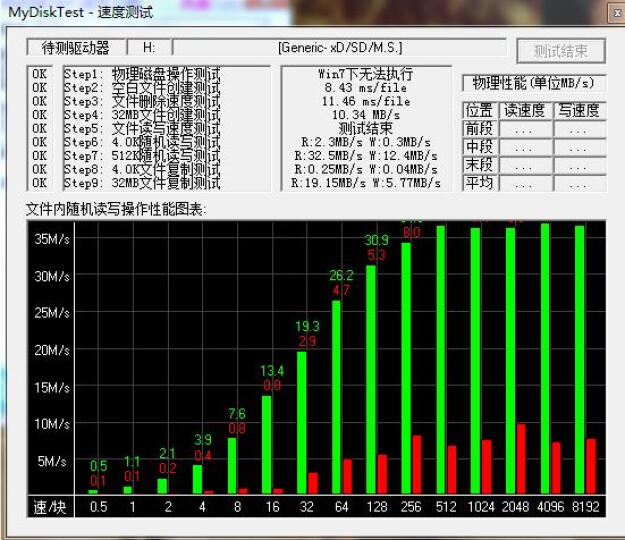Click the 平均 row label
Image resolution: width=625 pixels, height=540 pixels.
[x=480, y=183]
